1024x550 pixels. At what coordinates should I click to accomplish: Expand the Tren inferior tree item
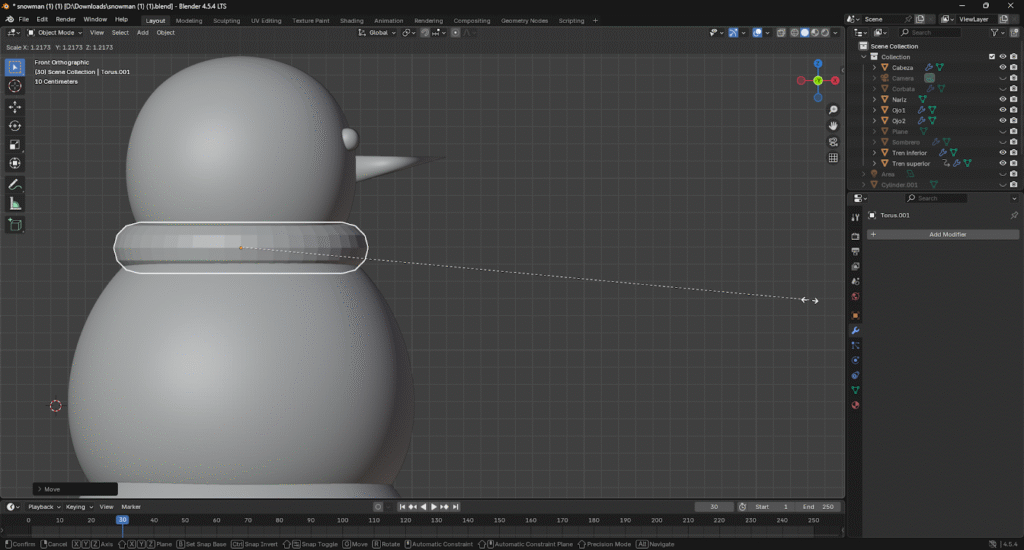[874, 153]
